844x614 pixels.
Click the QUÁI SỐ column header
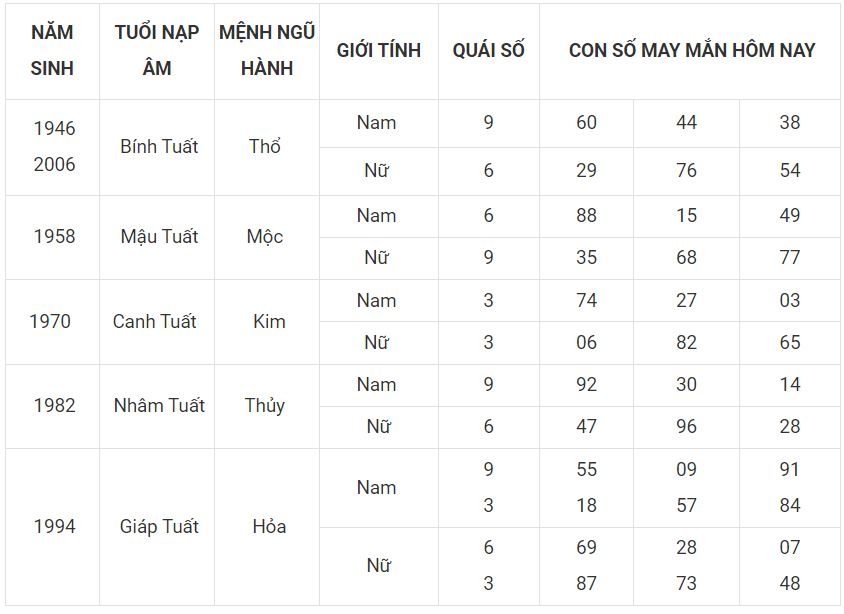tap(489, 50)
